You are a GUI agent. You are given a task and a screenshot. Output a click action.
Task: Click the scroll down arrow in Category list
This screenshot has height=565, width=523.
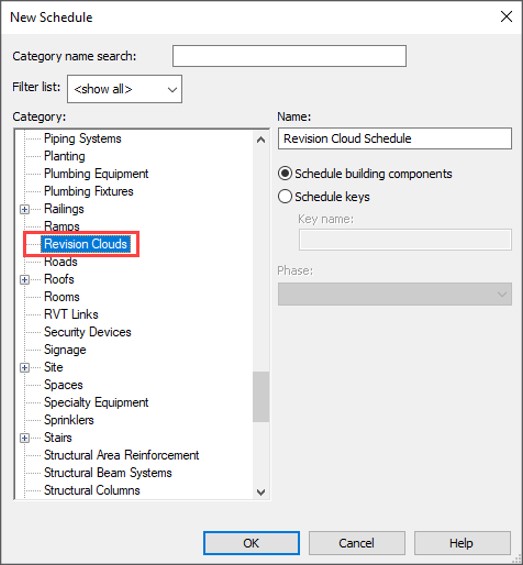[x=261, y=491]
